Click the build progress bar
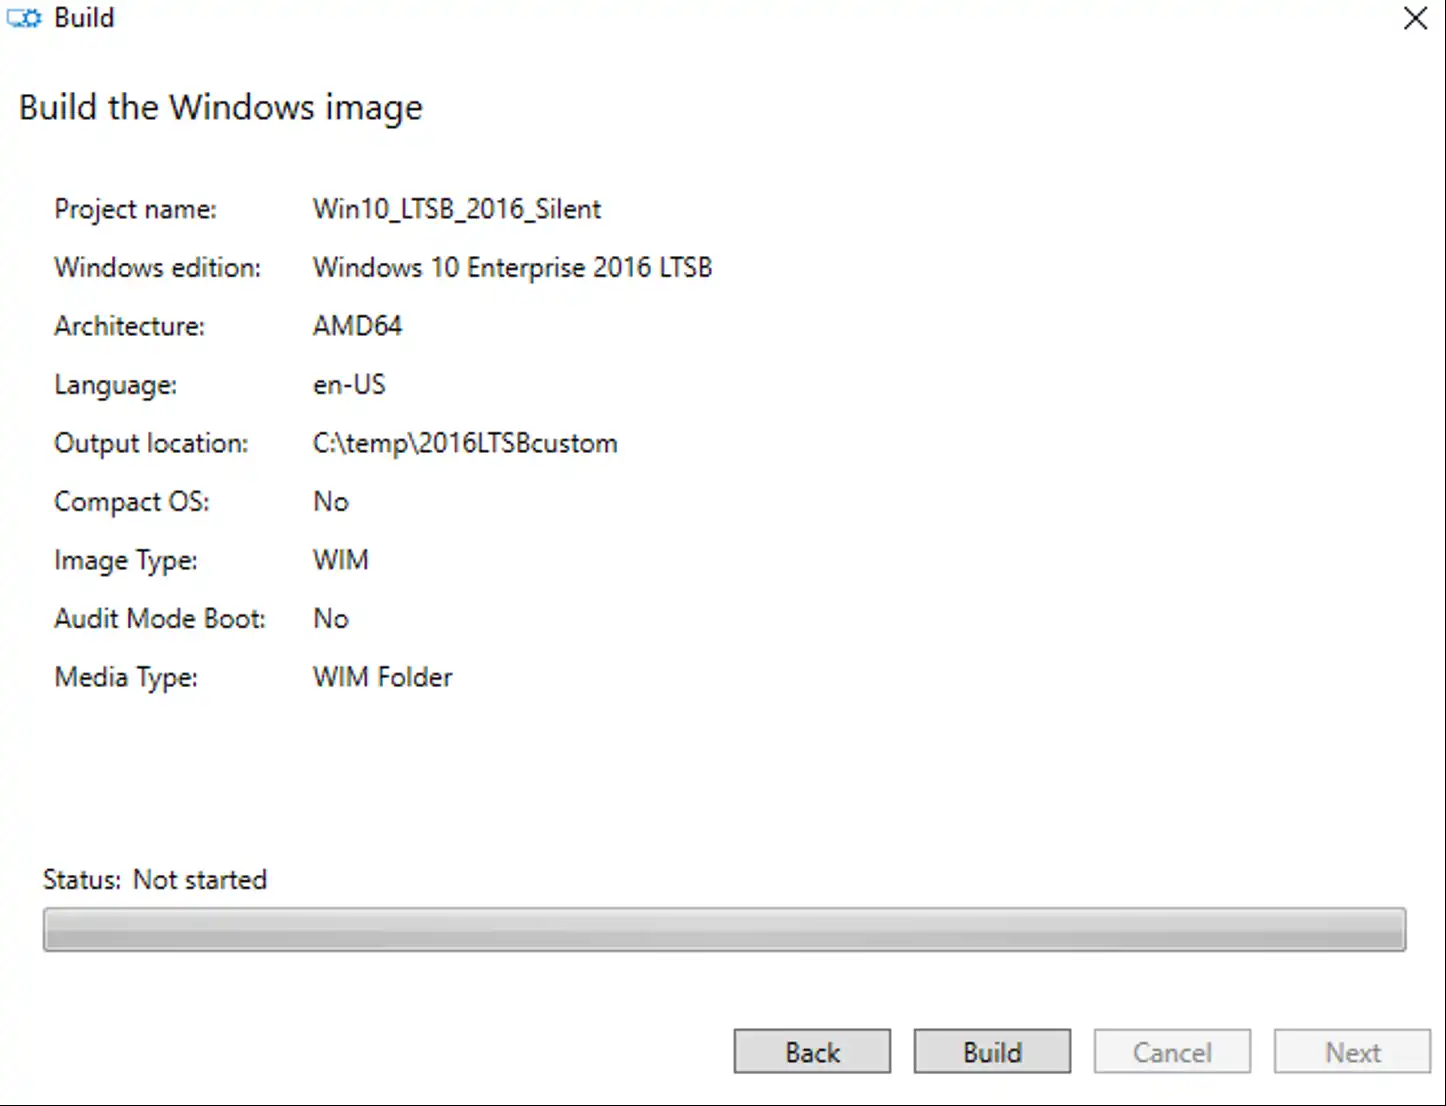1446x1106 pixels. pyautogui.click(x=724, y=929)
